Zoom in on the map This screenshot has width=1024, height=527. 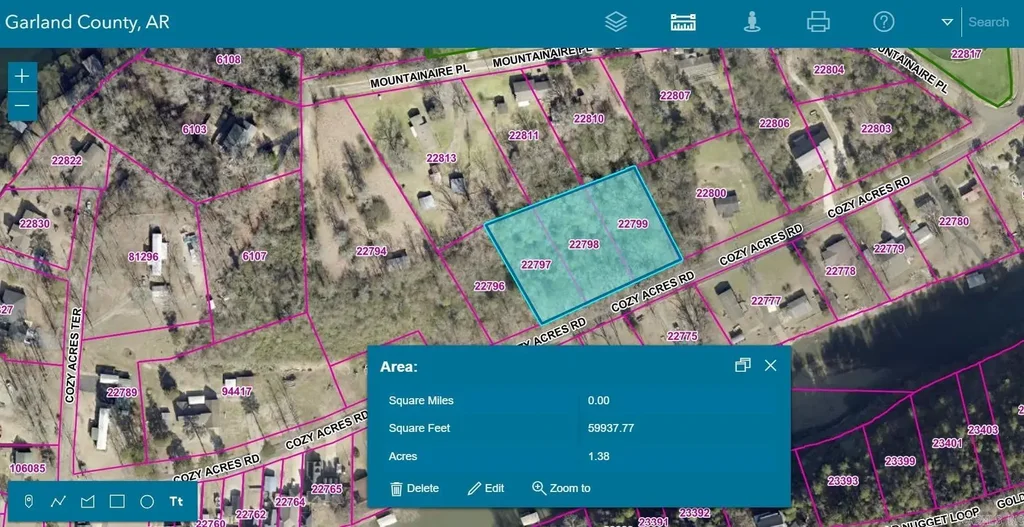(x=22, y=76)
